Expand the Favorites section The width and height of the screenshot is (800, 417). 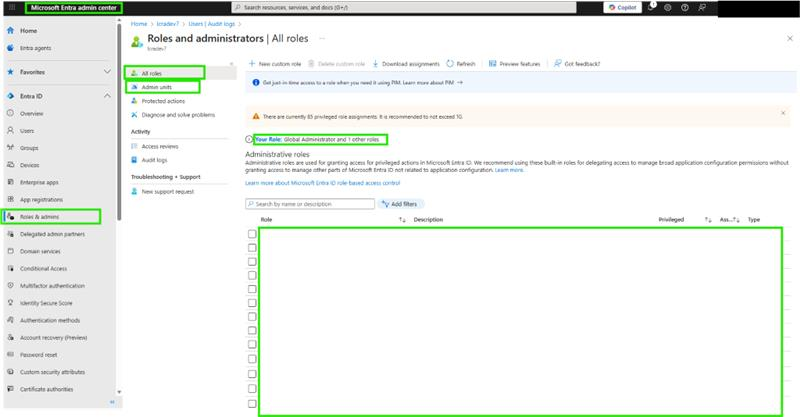107,72
